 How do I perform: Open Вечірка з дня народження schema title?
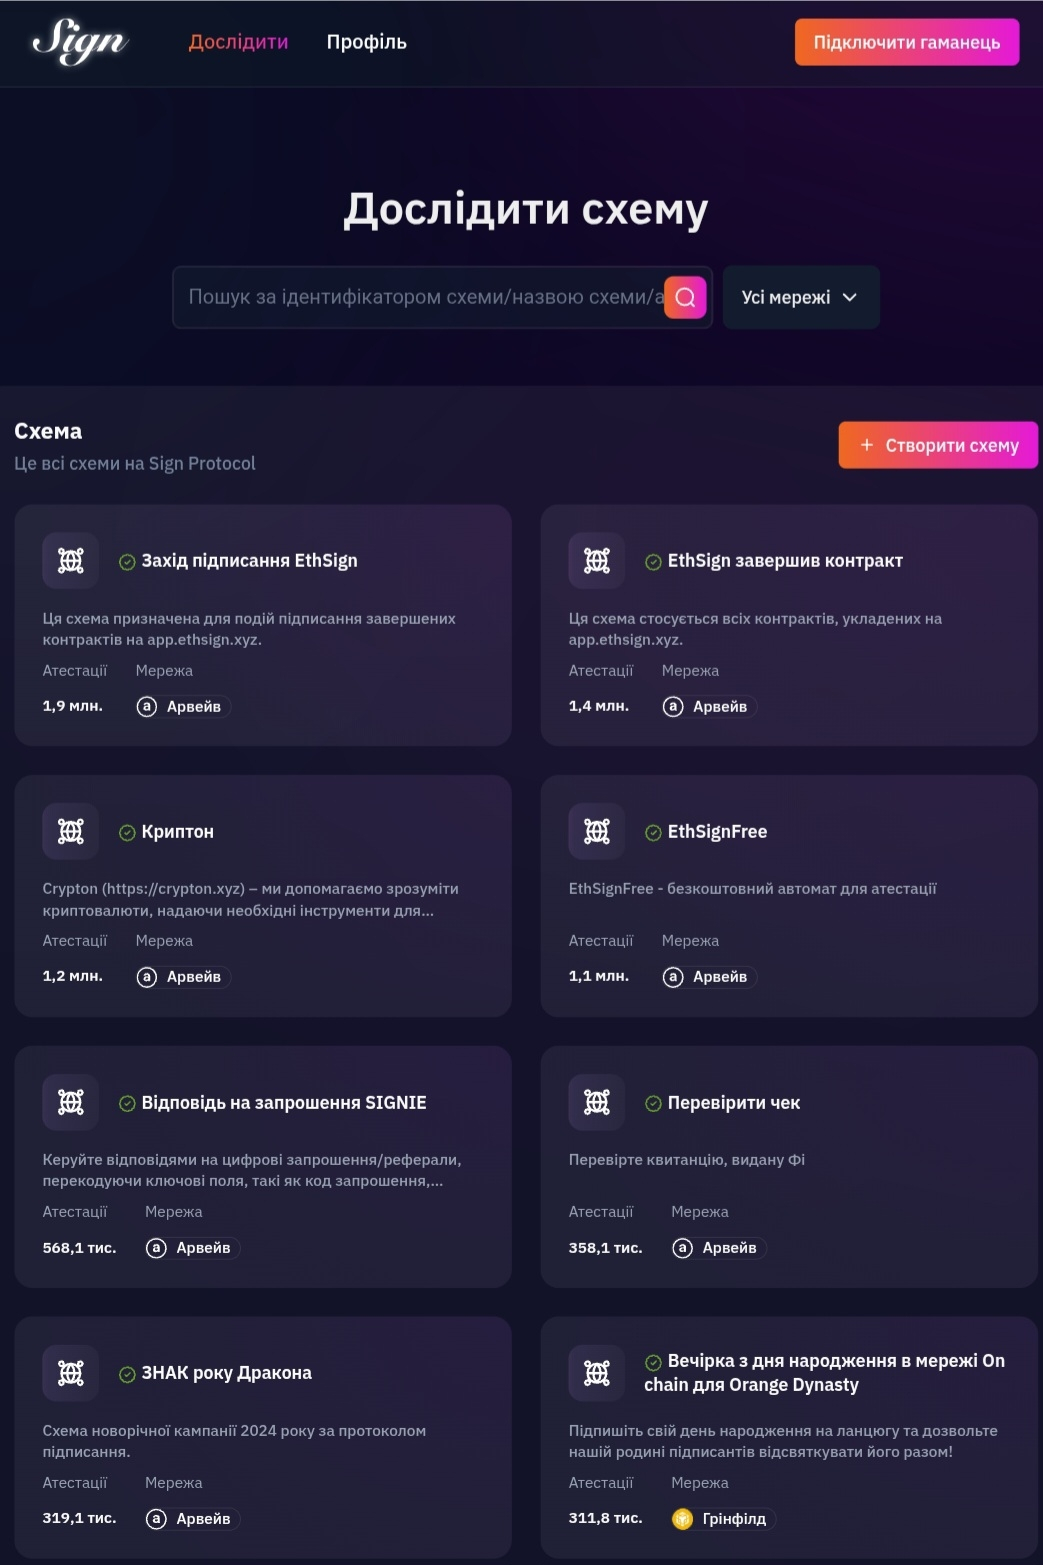[824, 1373]
